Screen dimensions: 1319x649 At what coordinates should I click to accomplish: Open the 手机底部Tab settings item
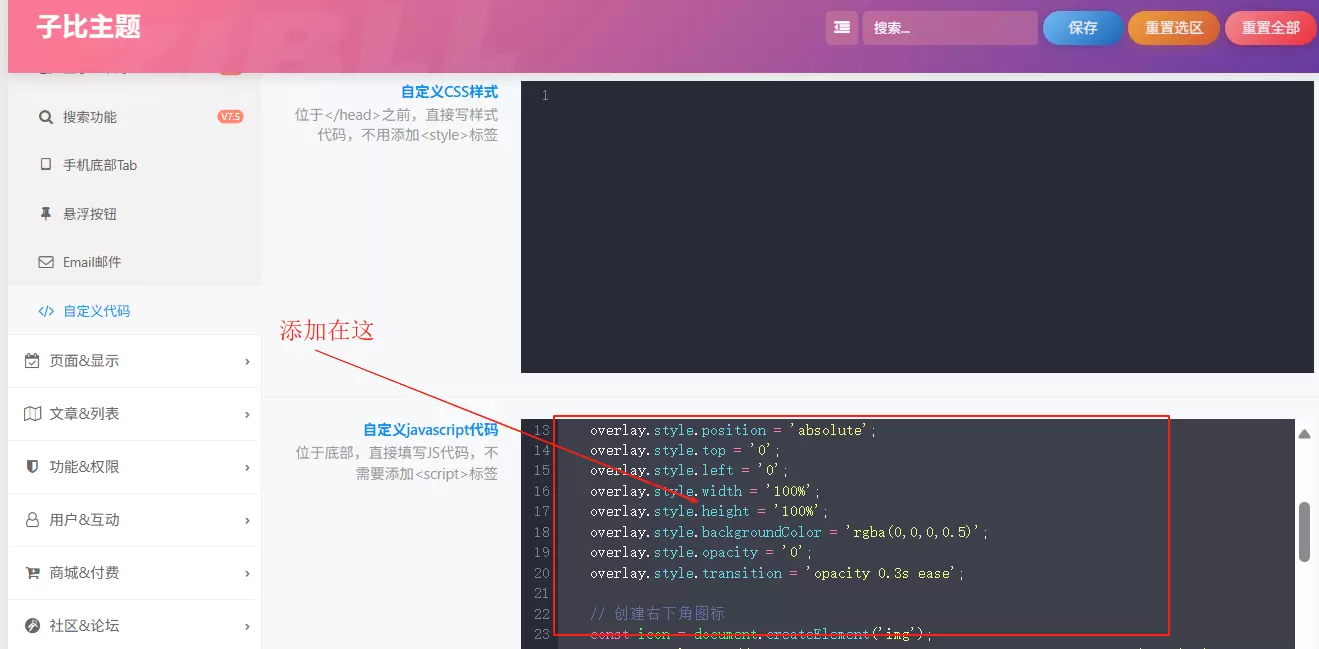tap(135, 165)
